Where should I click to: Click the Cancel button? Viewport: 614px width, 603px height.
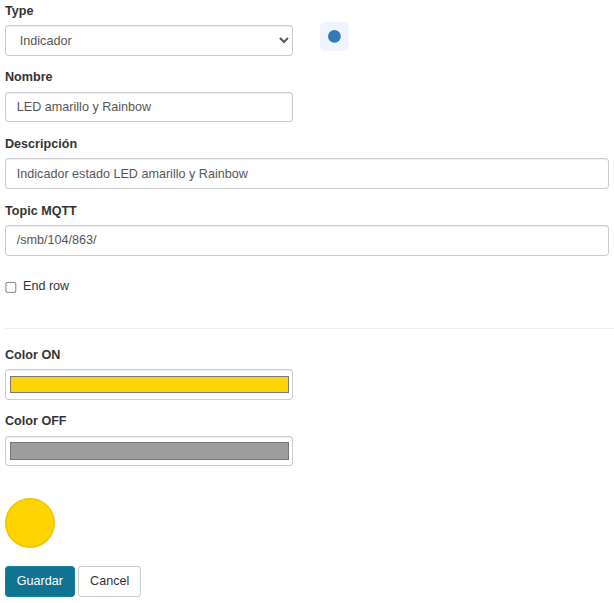pos(109,581)
